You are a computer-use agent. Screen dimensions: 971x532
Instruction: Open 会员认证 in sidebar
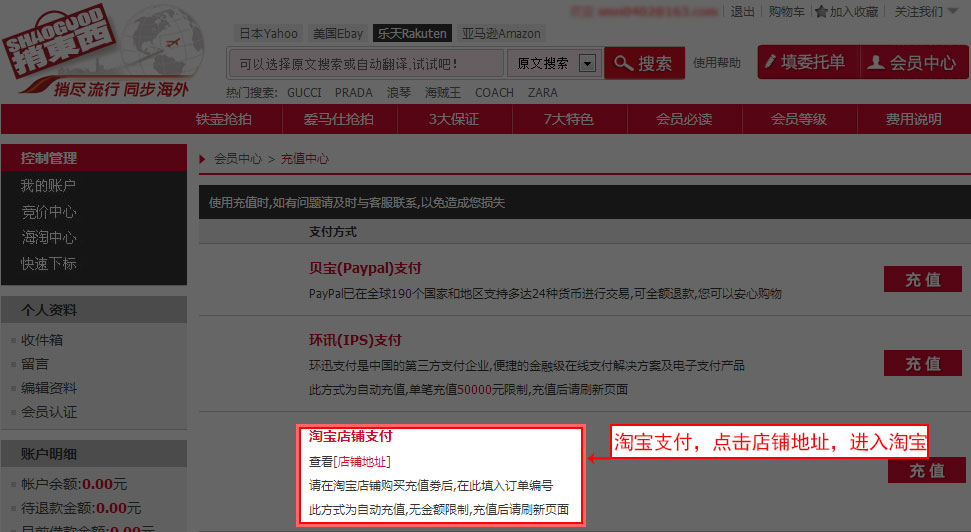click(x=48, y=412)
